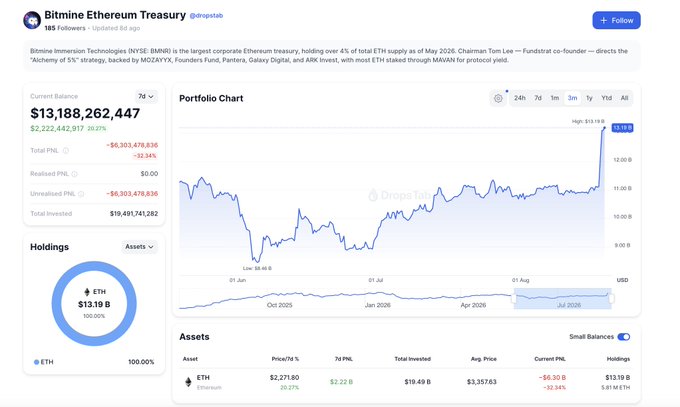Image resolution: width=680 pixels, height=407 pixels.
Task: Select the 1m chart range tab
Action: tap(555, 98)
